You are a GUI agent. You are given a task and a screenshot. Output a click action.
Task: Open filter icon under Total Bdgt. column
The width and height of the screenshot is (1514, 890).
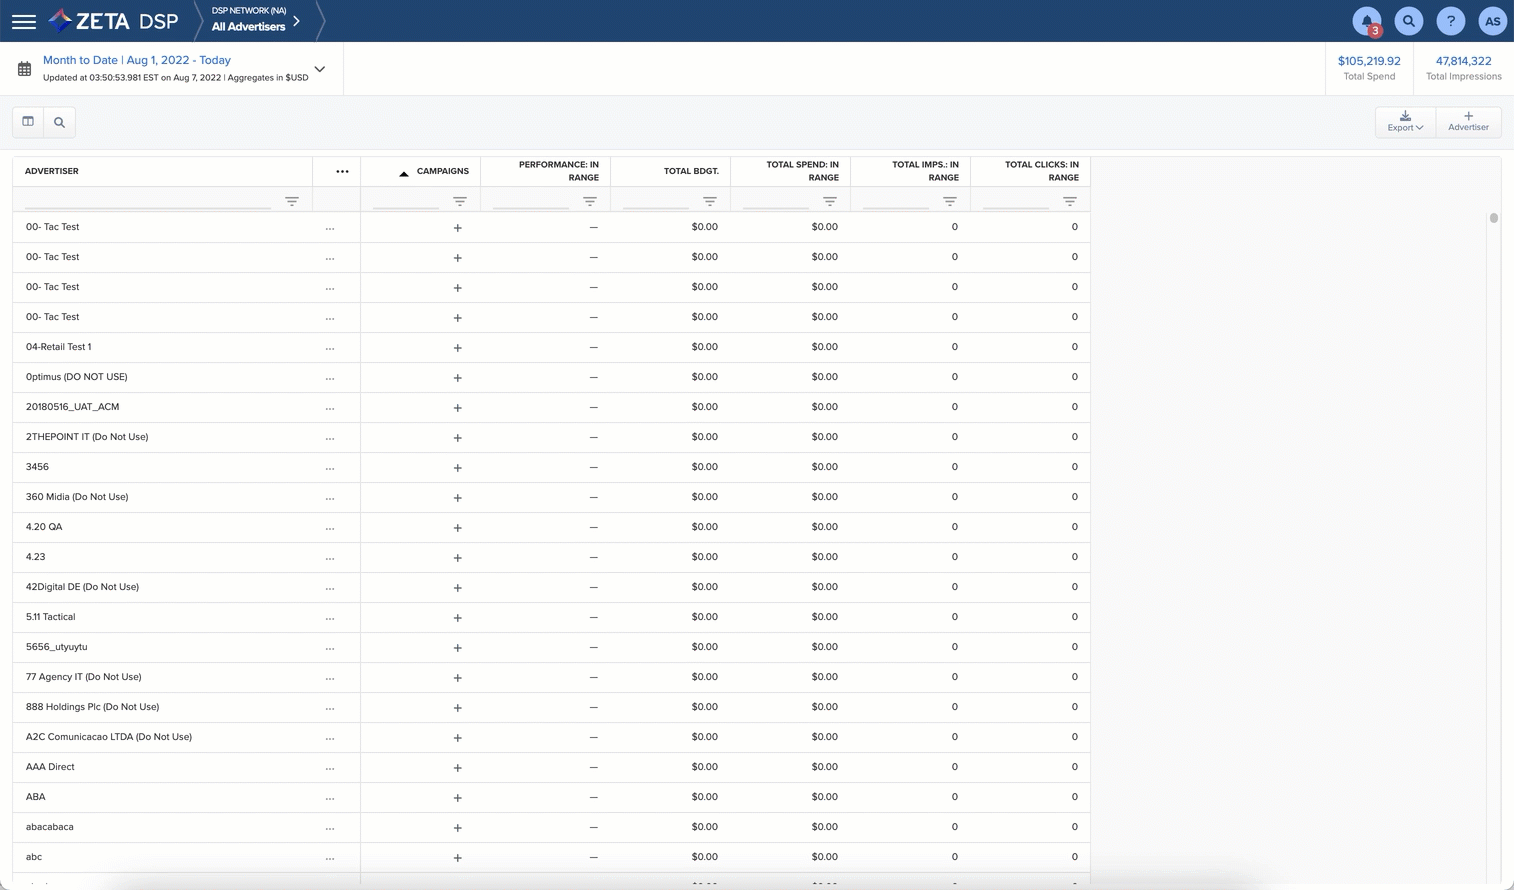pos(710,201)
